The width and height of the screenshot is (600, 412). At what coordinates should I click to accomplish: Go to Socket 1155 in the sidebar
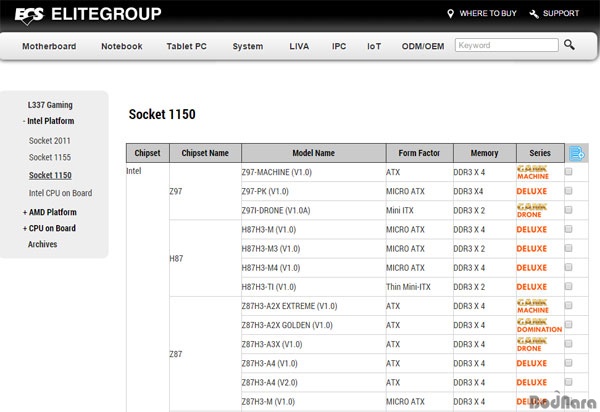point(50,157)
